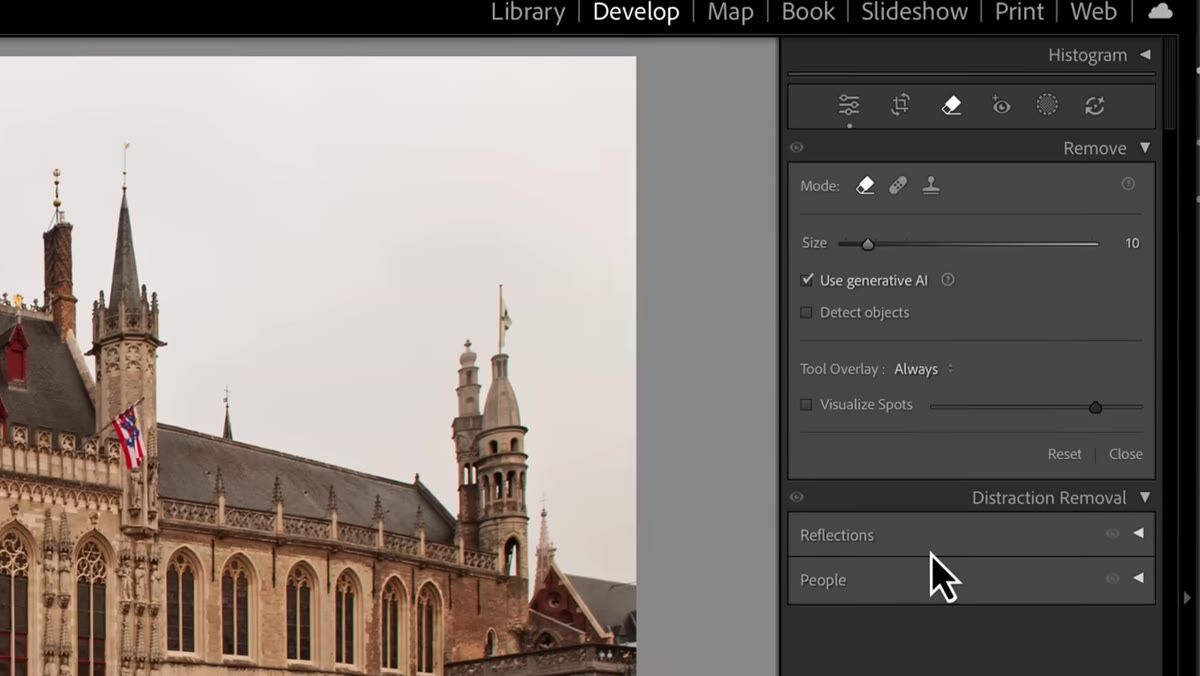Choose the Heal mode bandage icon

pyautogui.click(x=898, y=185)
